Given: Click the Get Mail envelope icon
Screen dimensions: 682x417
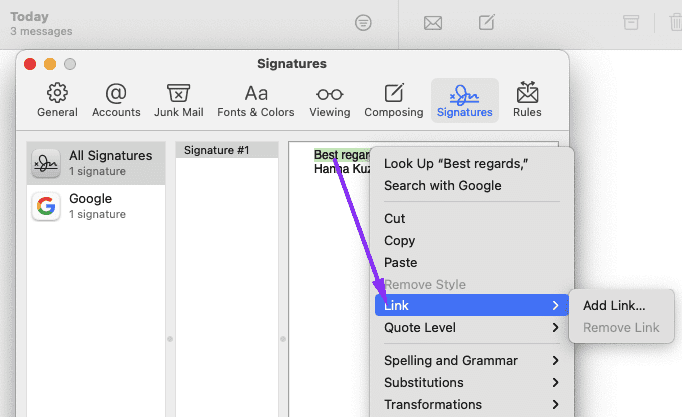Looking at the screenshot, I should point(433,22).
